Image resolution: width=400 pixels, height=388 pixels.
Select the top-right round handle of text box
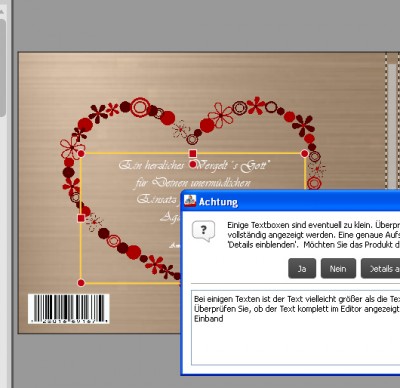tap(304, 153)
